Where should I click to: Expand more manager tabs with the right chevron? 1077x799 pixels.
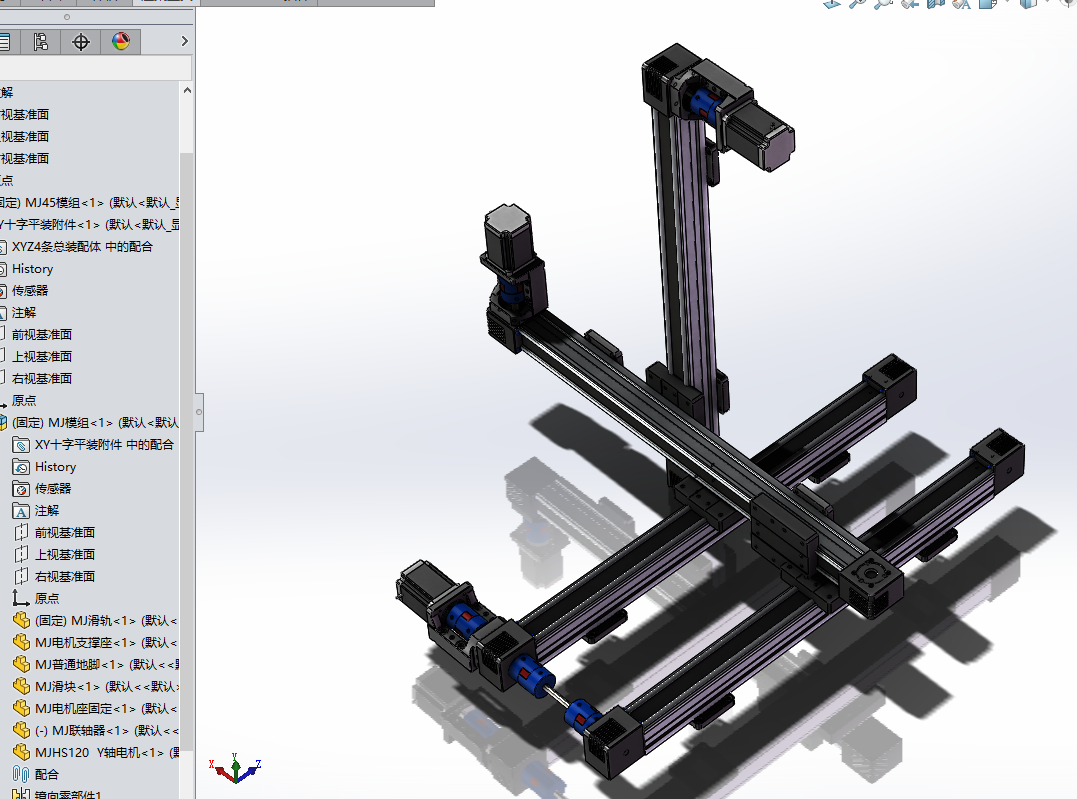[x=184, y=41]
